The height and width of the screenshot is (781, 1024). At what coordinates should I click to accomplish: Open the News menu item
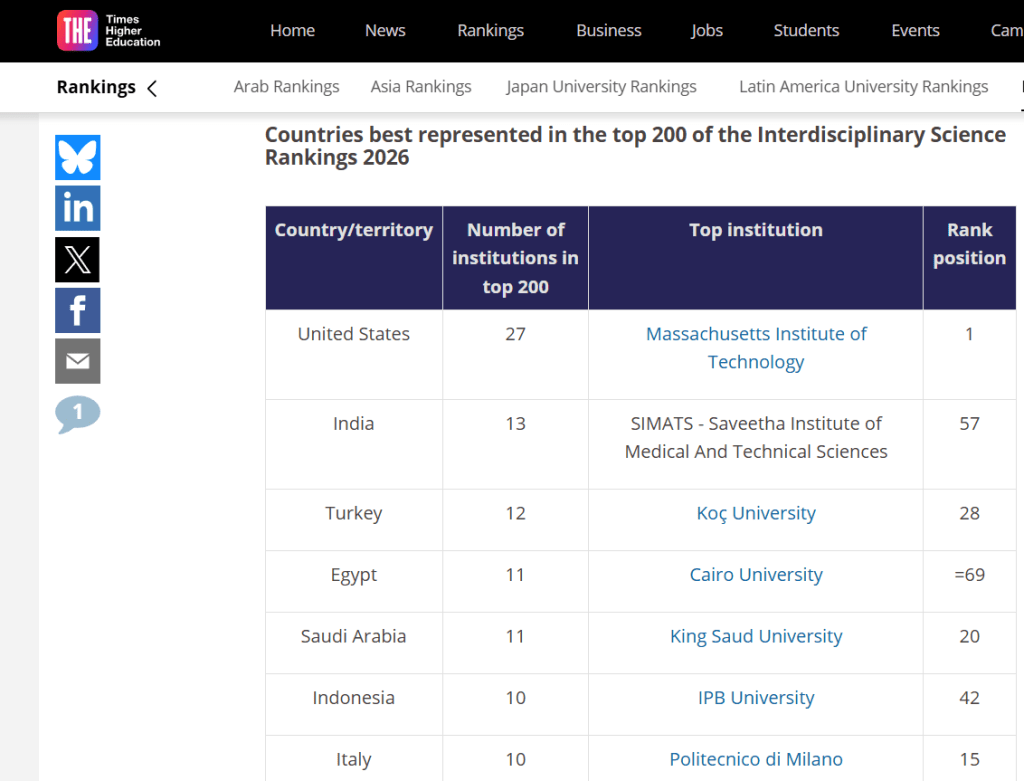coord(385,30)
